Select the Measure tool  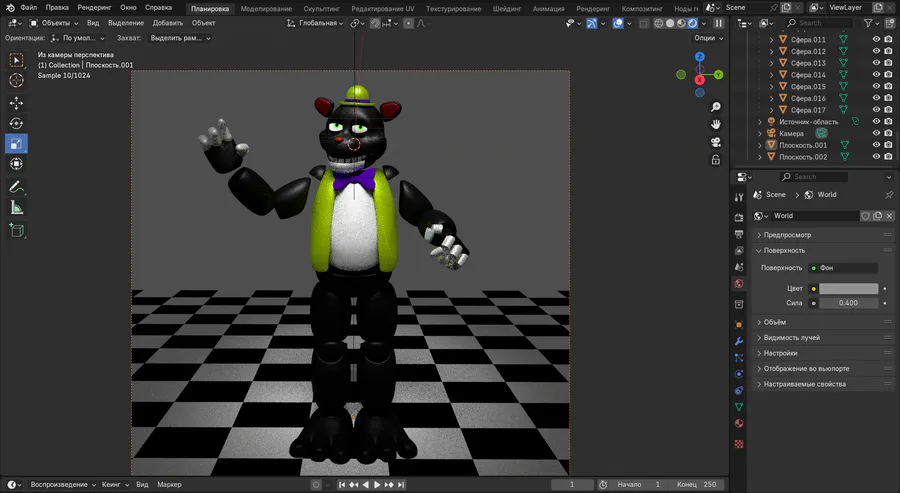click(16, 208)
